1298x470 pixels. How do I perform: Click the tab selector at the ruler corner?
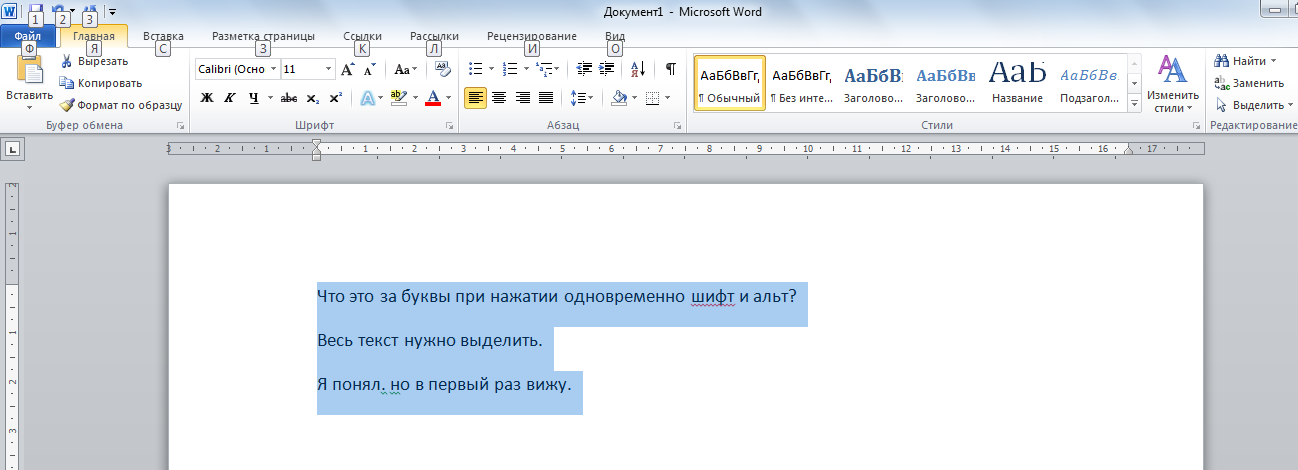coord(13,149)
